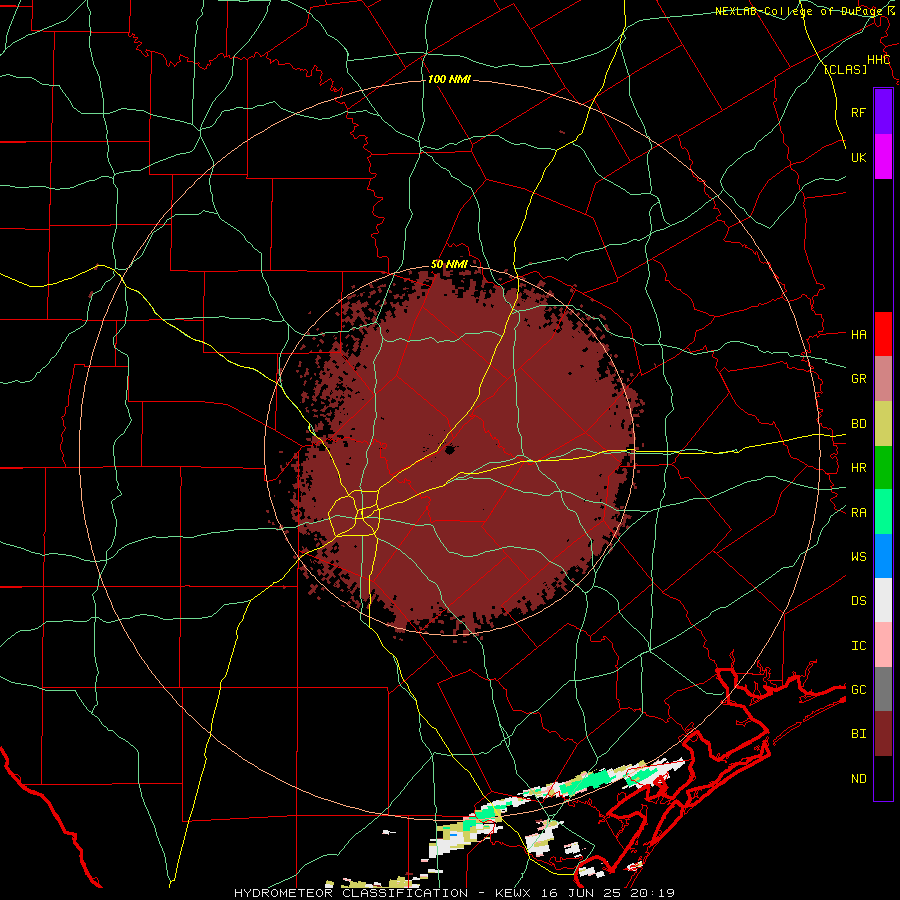Click the 'RF' legend label
This screenshot has height=900, width=900.
tap(858, 112)
